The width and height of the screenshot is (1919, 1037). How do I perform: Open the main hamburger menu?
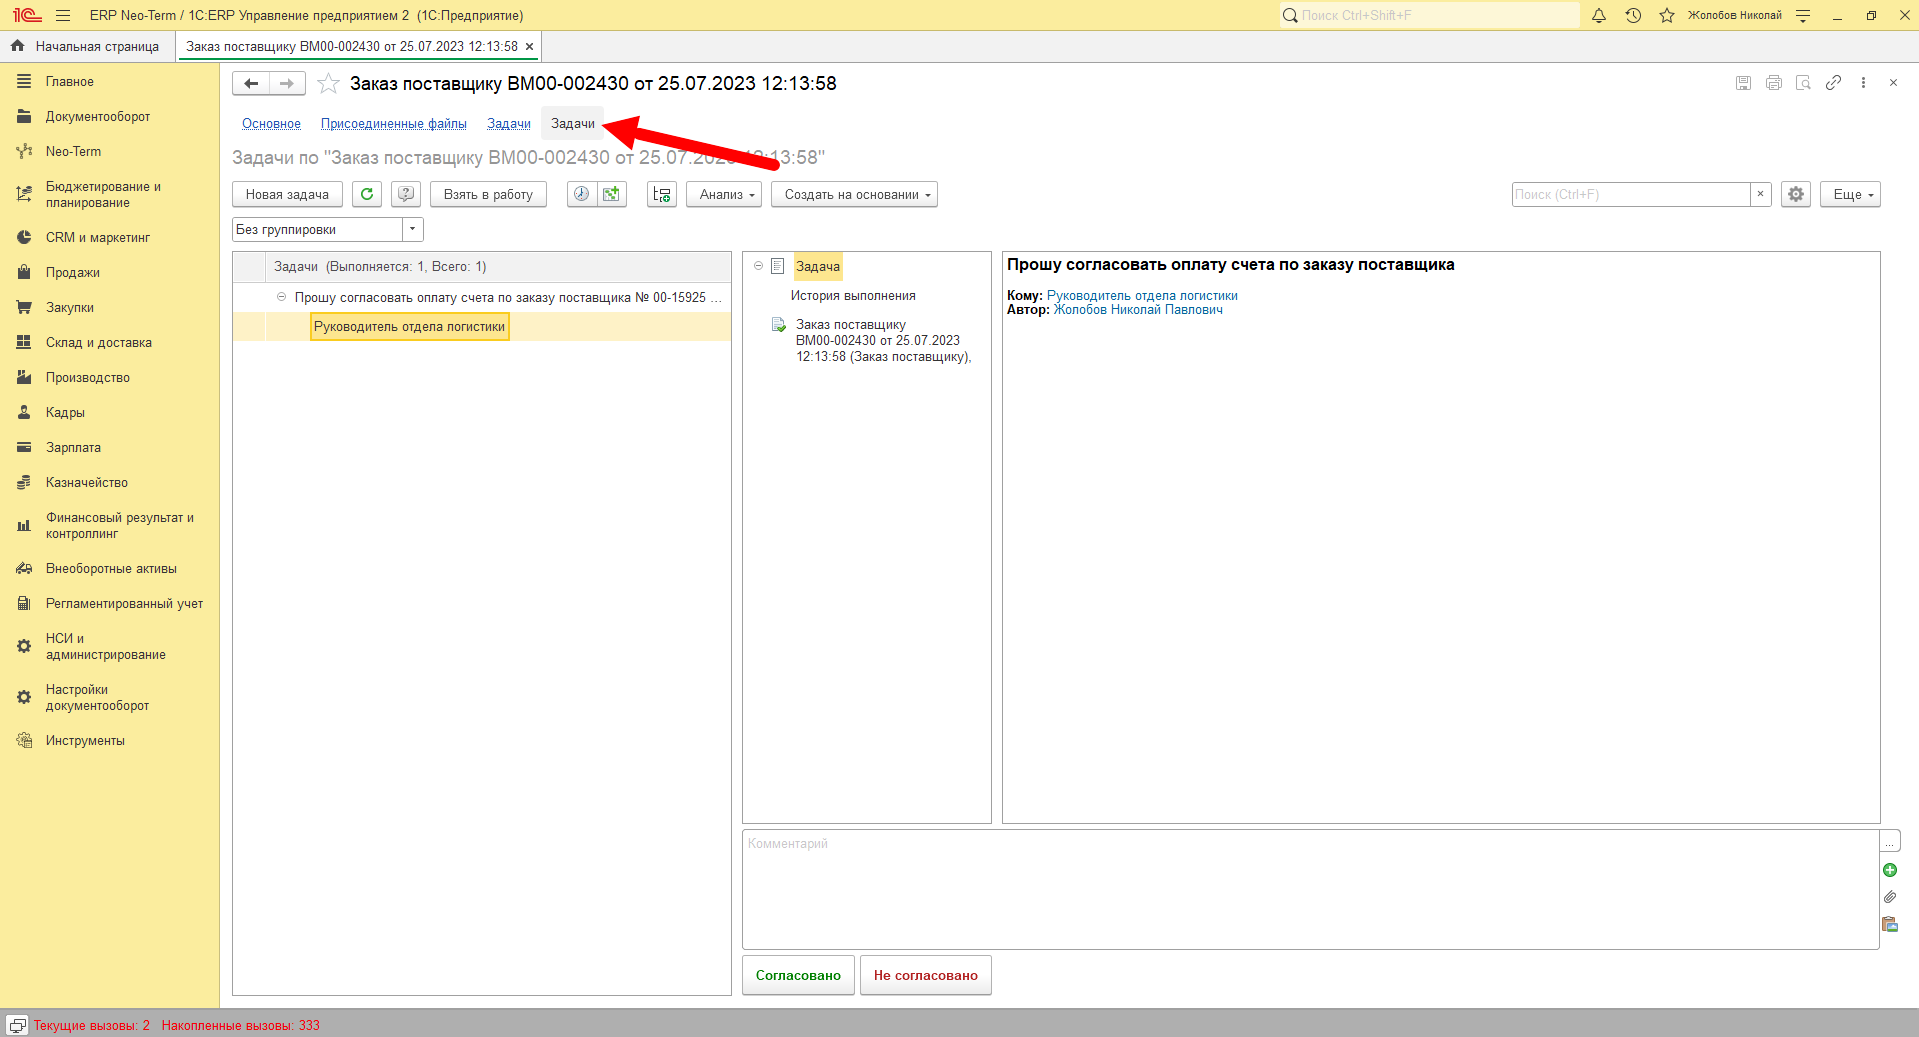[x=63, y=15]
